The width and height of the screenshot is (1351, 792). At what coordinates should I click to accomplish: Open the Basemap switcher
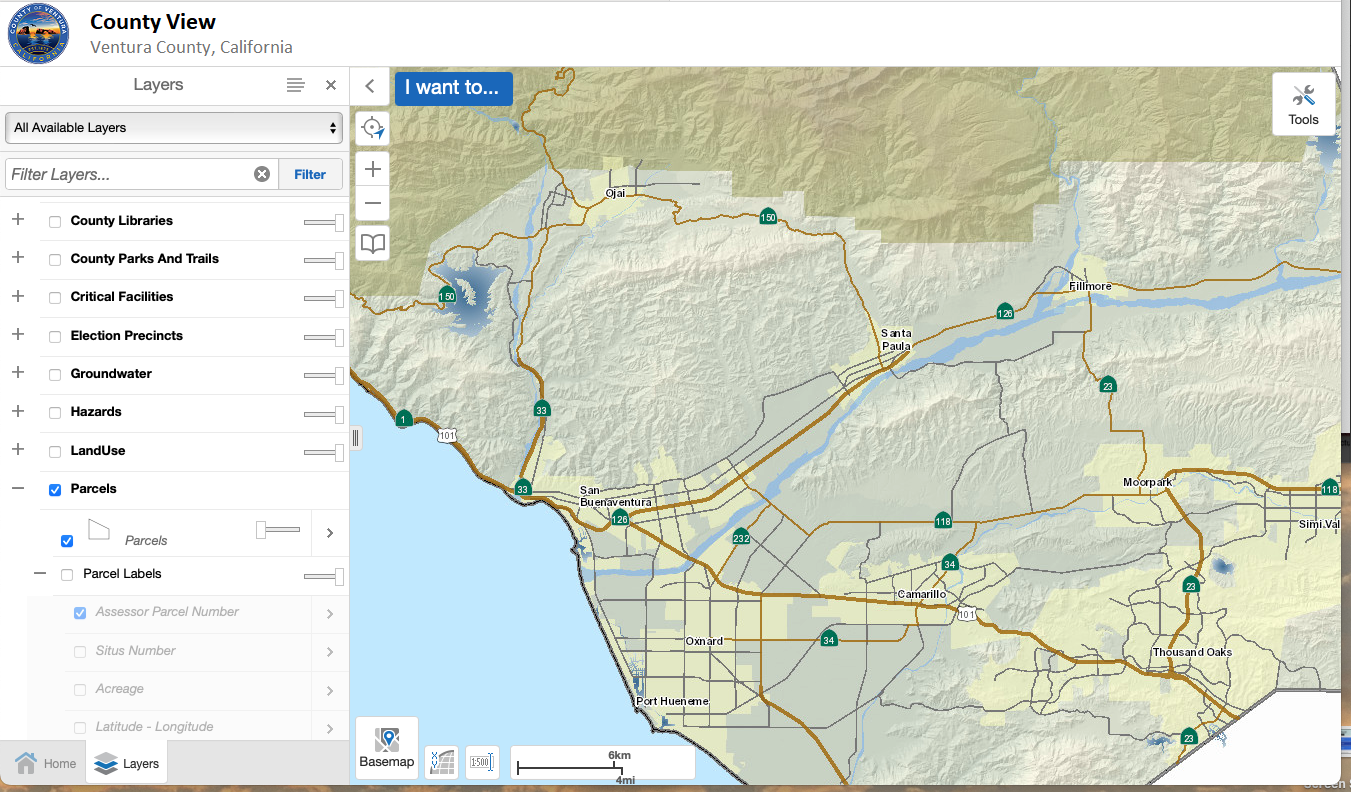(386, 748)
